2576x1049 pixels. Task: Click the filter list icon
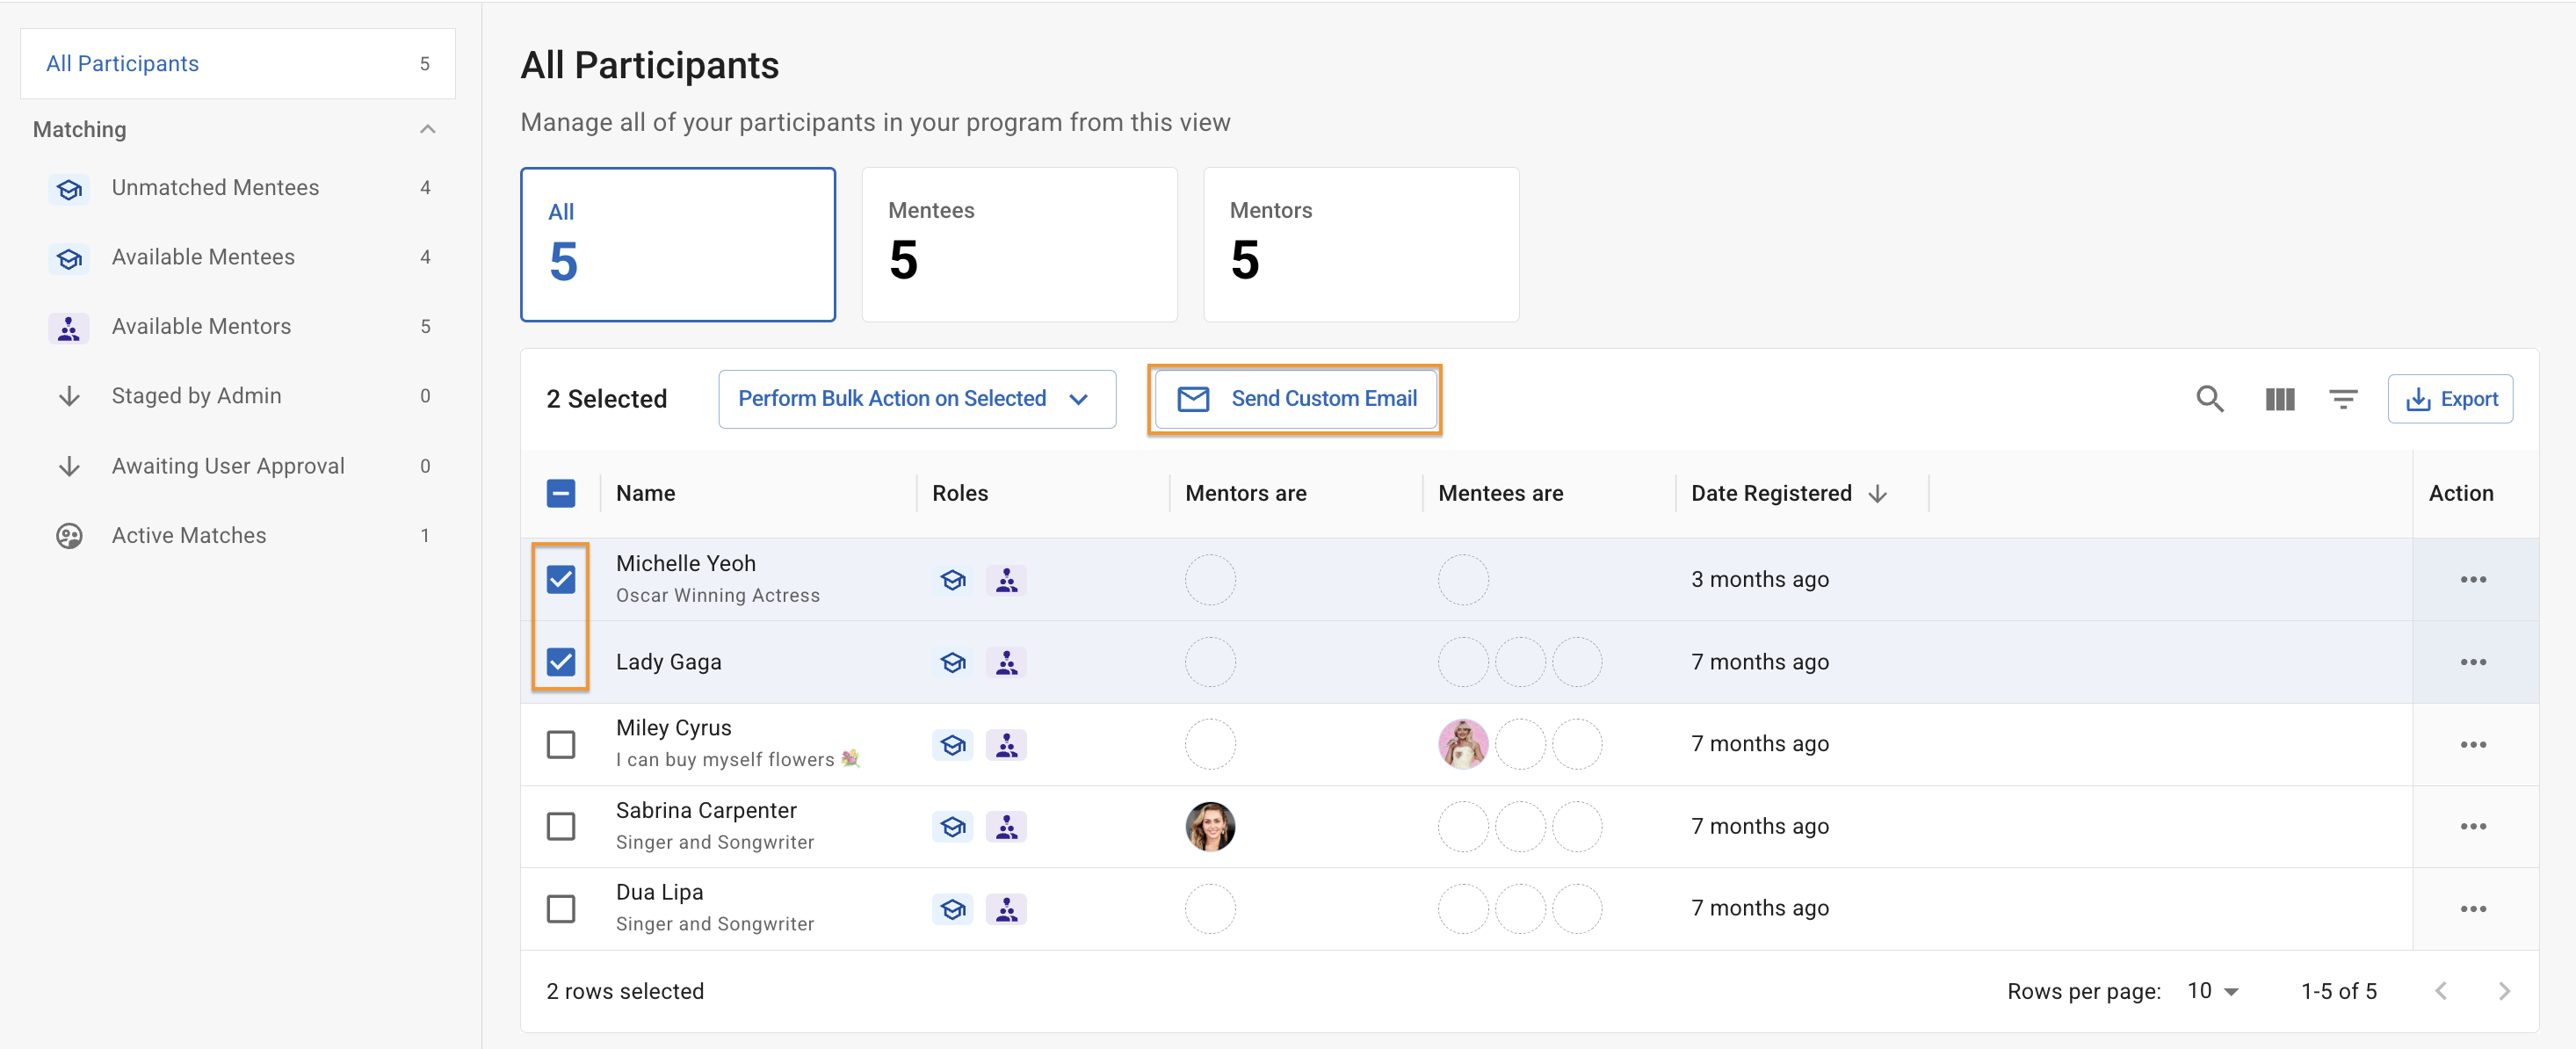pyautogui.click(x=2342, y=399)
